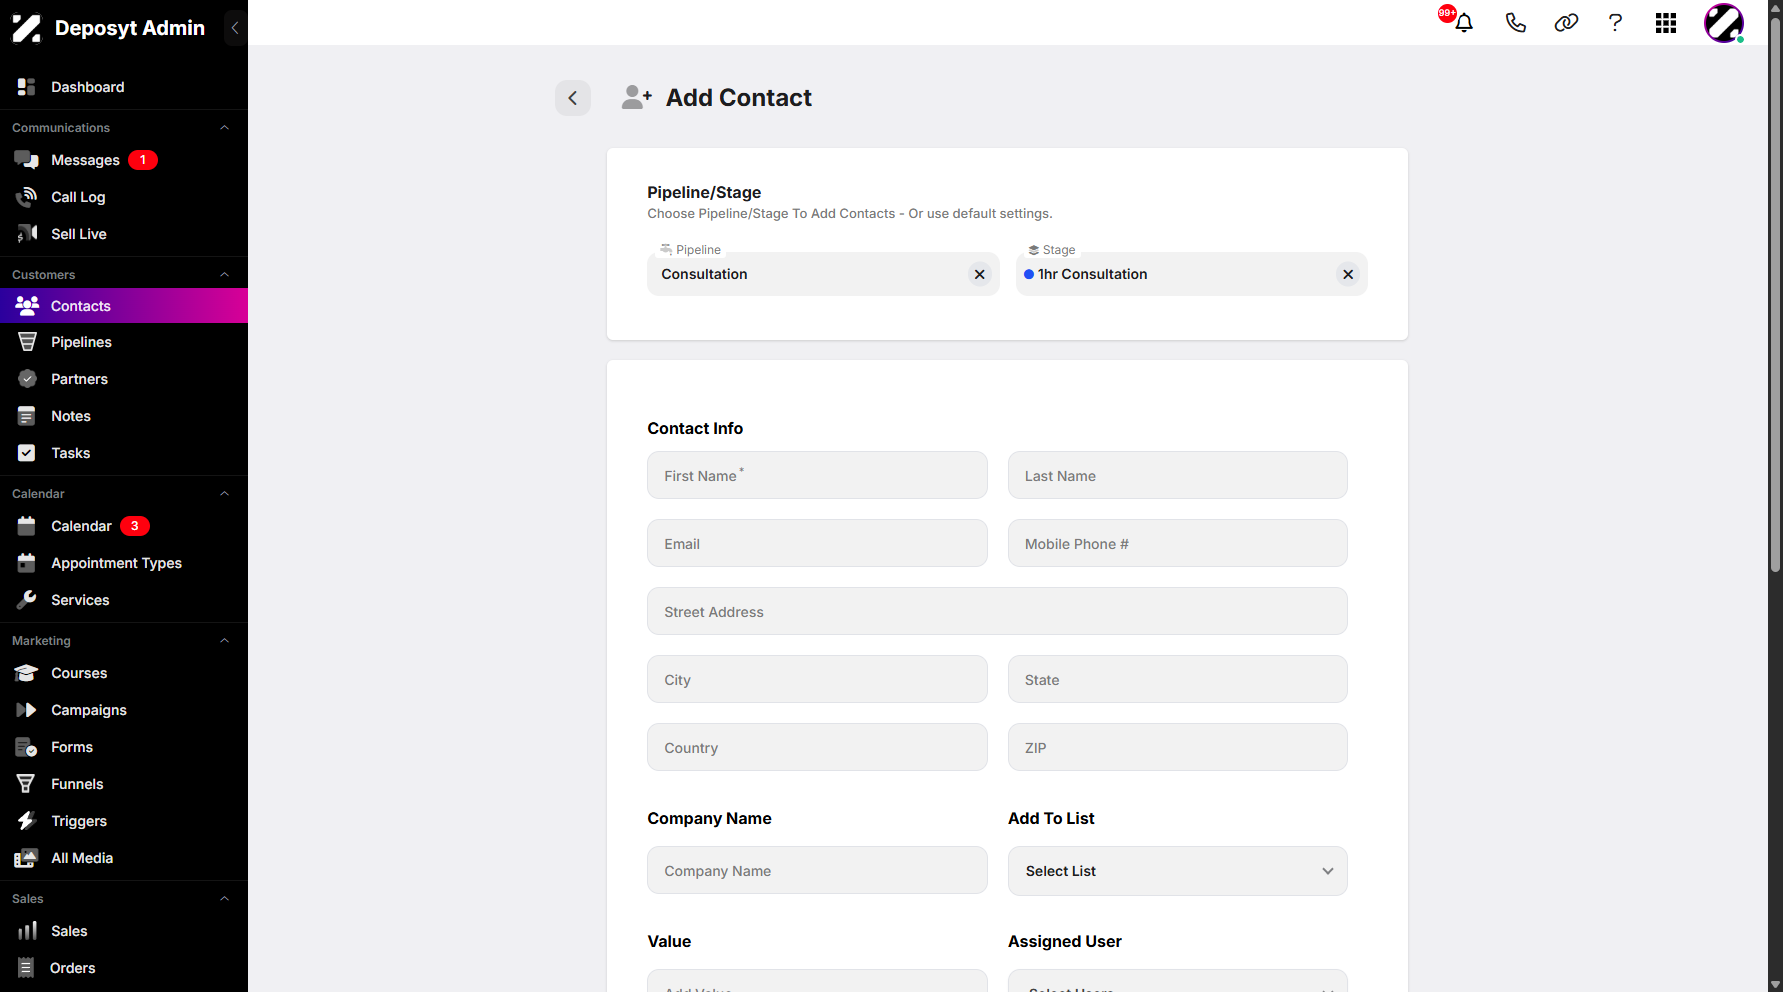Open Pipelines page

point(124,342)
